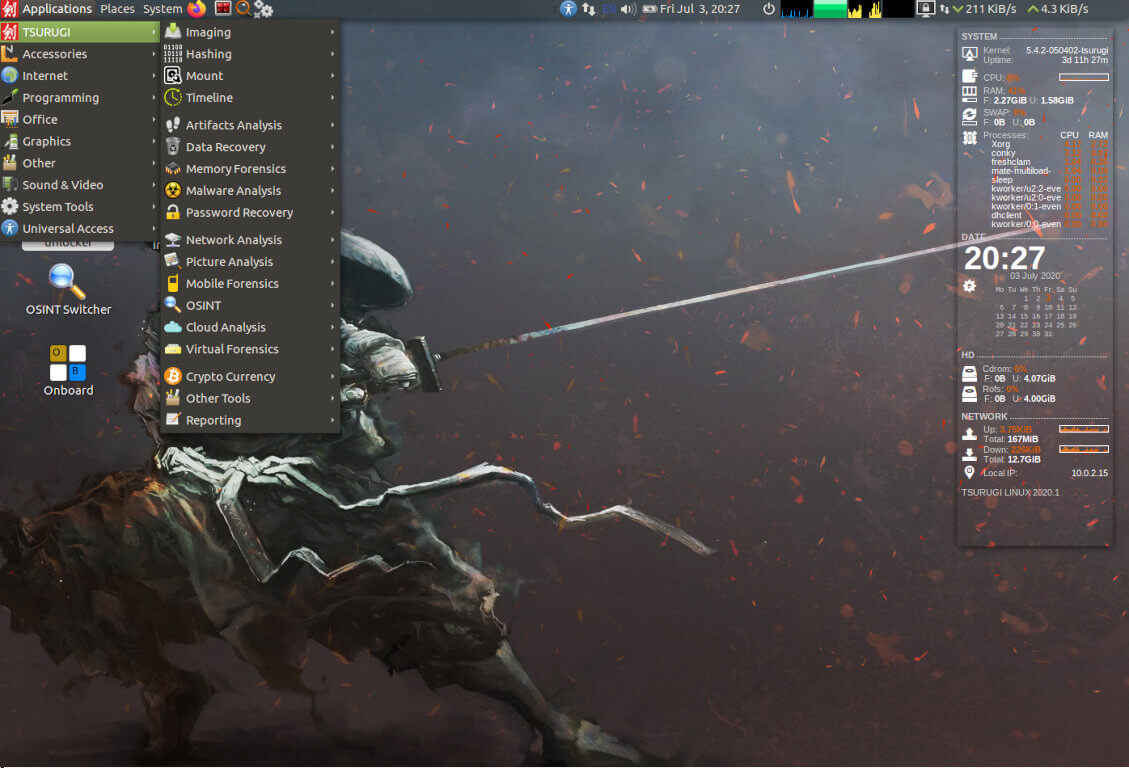Select the Internet category

80,76
